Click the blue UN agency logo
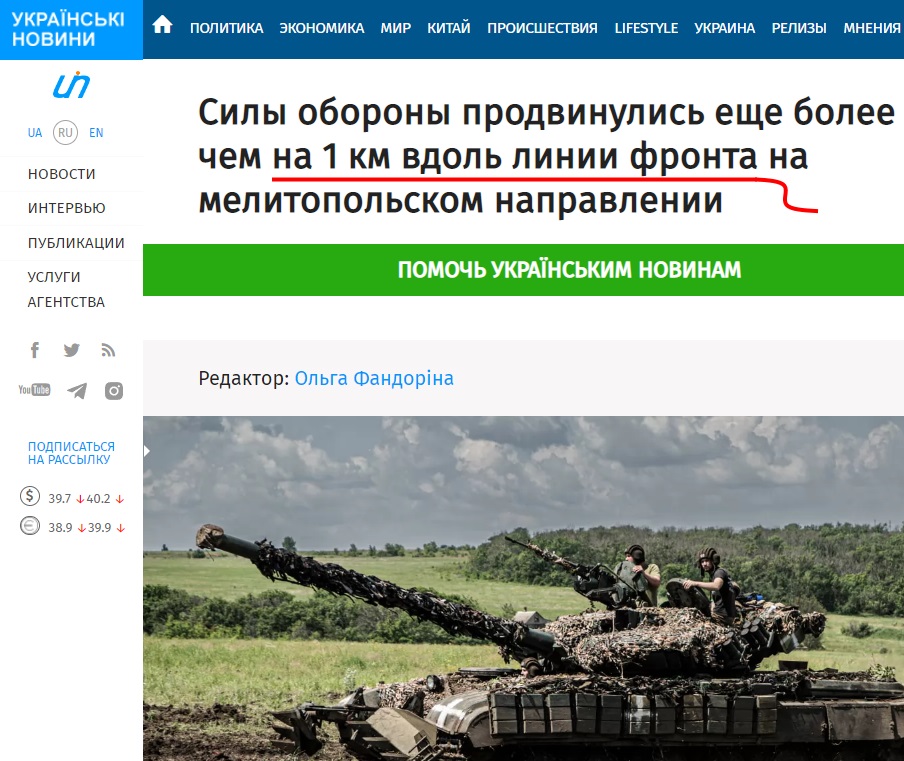The width and height of the screenshot is (904, 761). point(71,85)
